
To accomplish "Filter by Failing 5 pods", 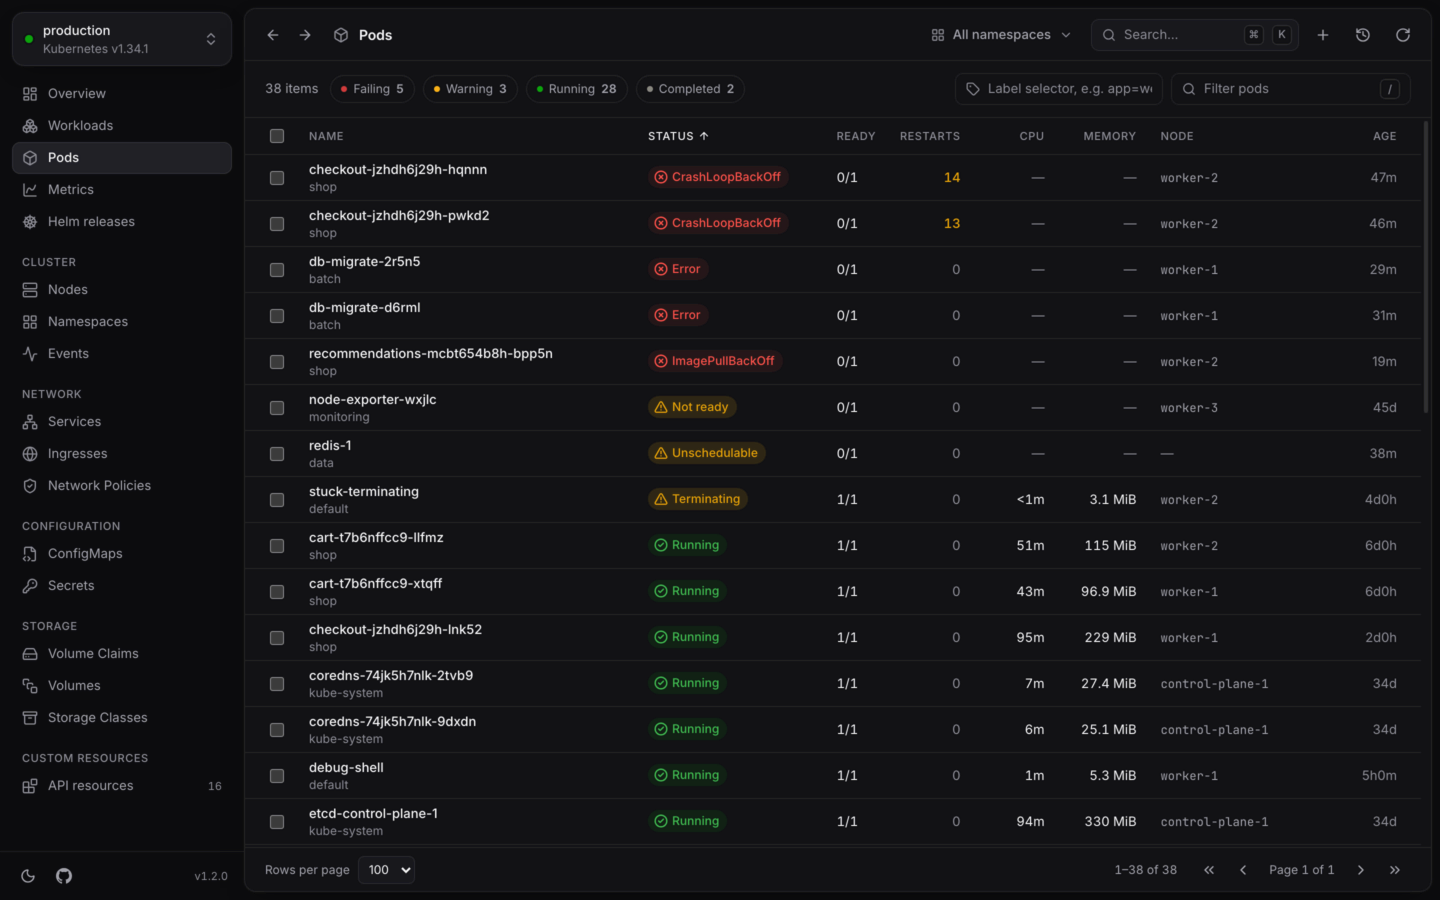I will (x=372, y=89).
